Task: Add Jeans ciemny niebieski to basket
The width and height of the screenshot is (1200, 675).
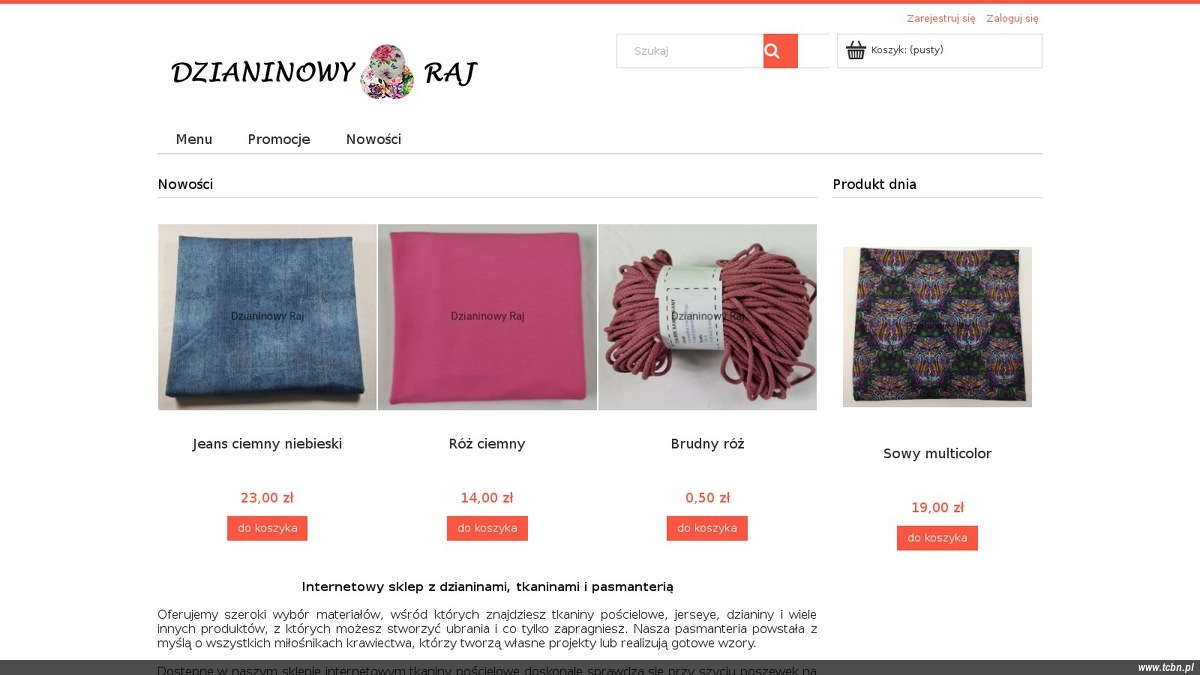Action: click(x=267, y=528)
